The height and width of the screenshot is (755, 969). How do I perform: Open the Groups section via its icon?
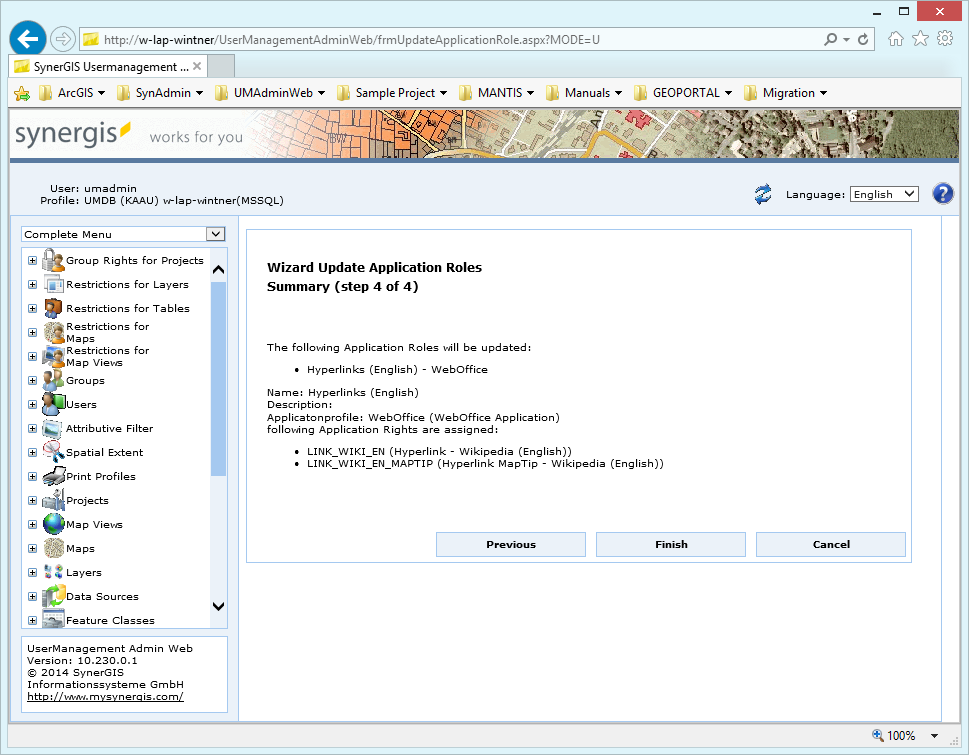tap(53, 380)
